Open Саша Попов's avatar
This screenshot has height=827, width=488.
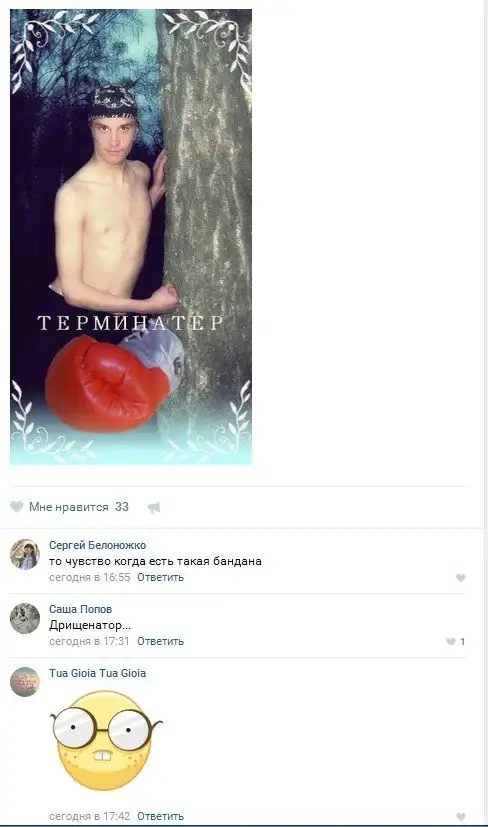[25, 618]
